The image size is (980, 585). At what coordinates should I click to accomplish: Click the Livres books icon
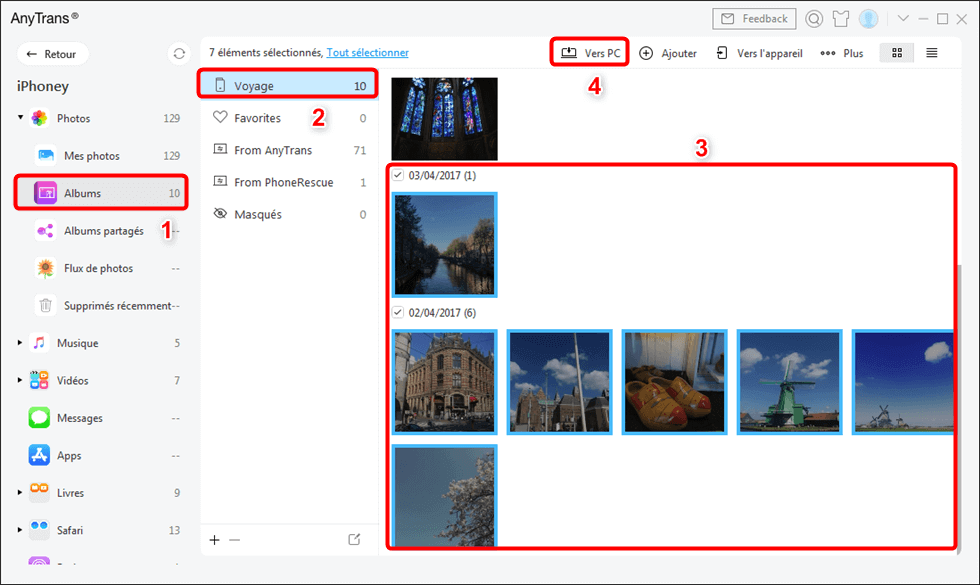point(39,492)
